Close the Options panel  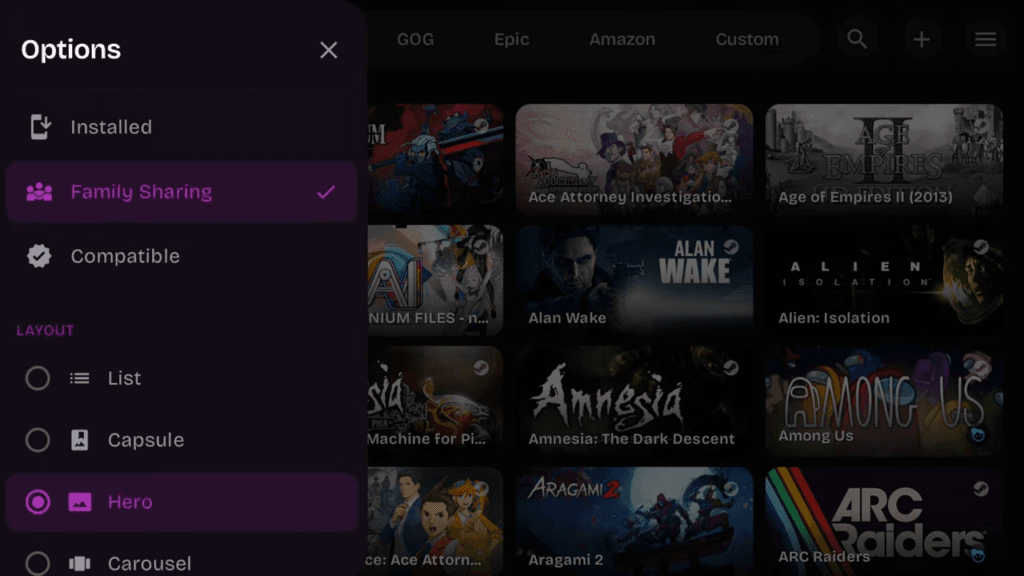[328, 50]
